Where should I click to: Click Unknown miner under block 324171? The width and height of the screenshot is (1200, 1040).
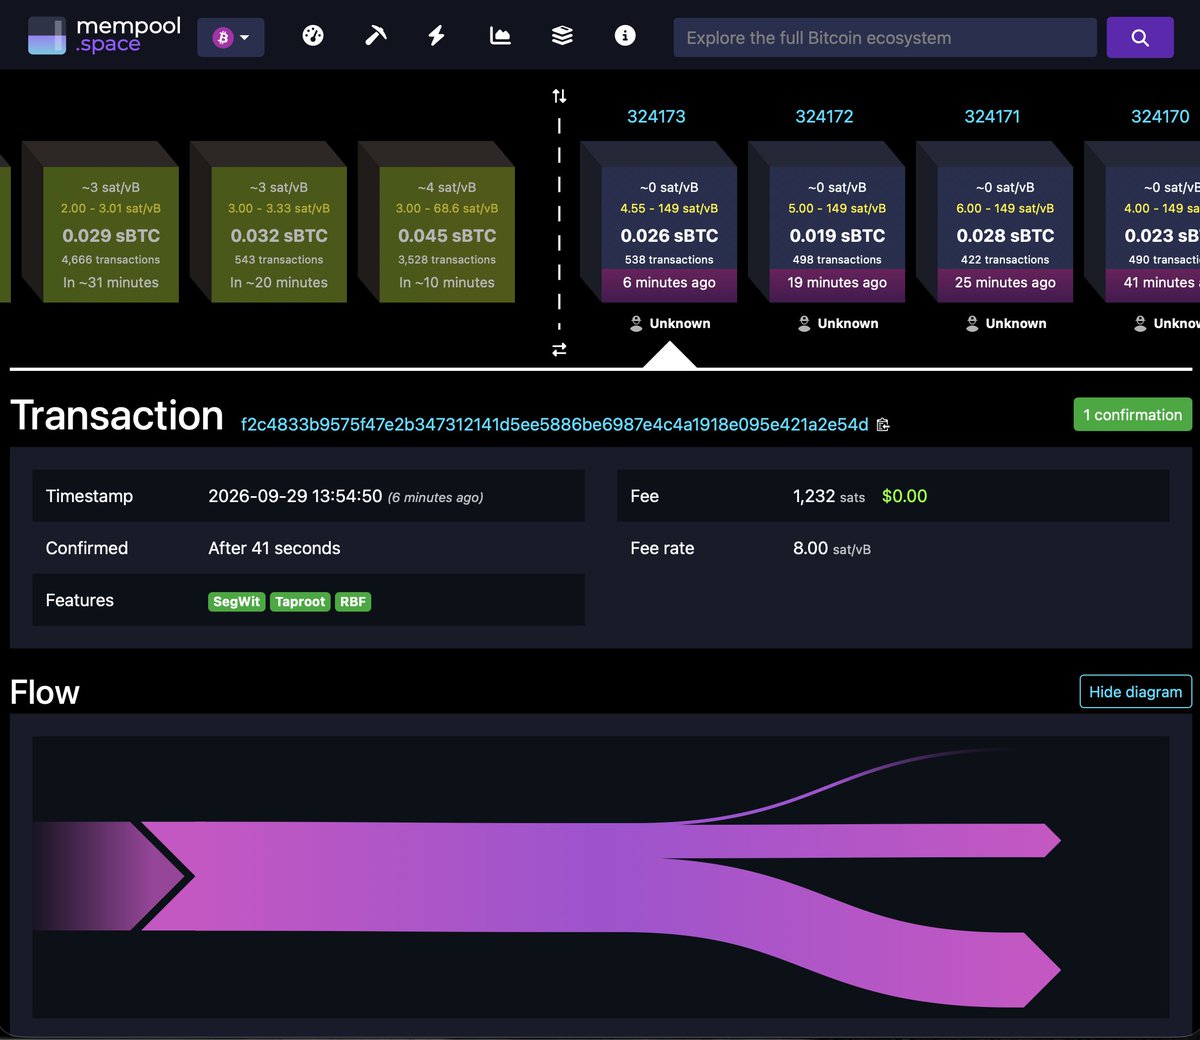[x=1006, y=323]
